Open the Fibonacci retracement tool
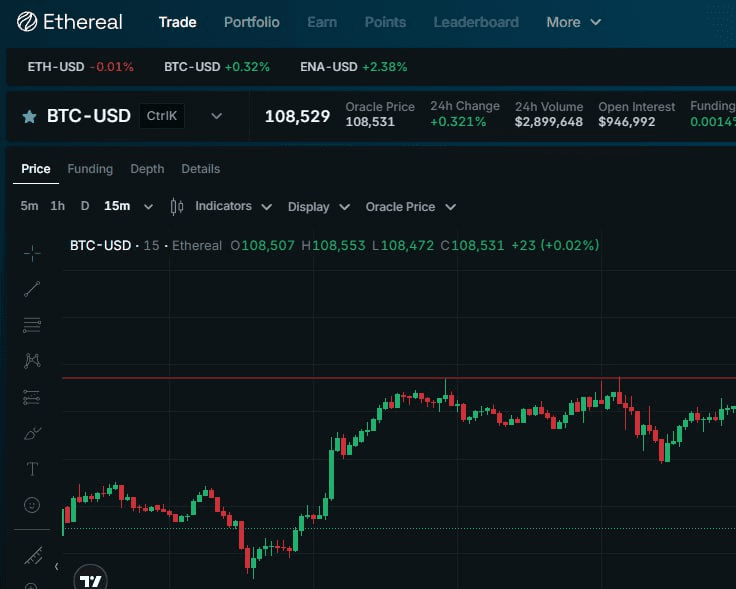 [x=32, y=325]
